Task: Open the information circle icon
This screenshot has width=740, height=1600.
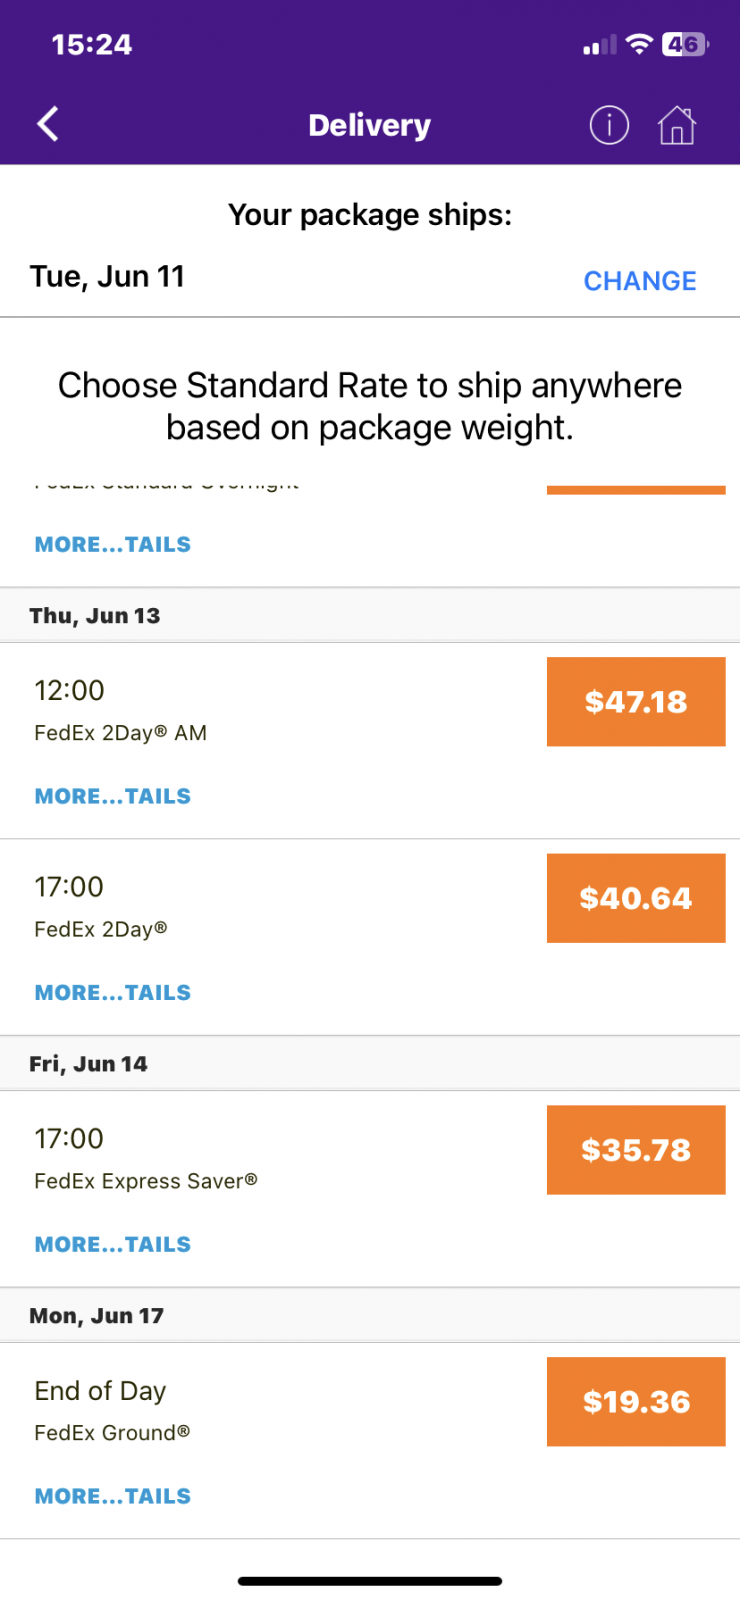Action: [x=609, y=125]
